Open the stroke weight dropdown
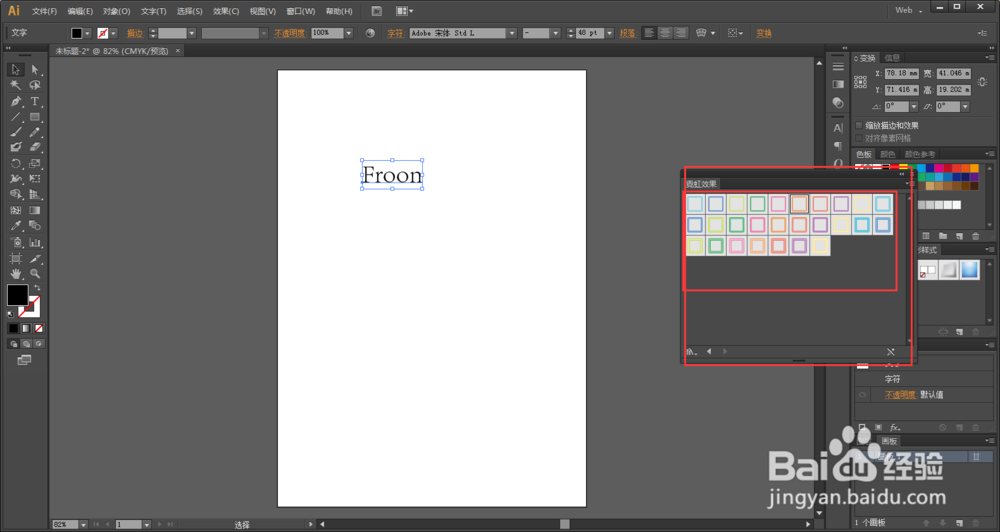This screenshot has height=532, width=1000. tap(191, 33)
